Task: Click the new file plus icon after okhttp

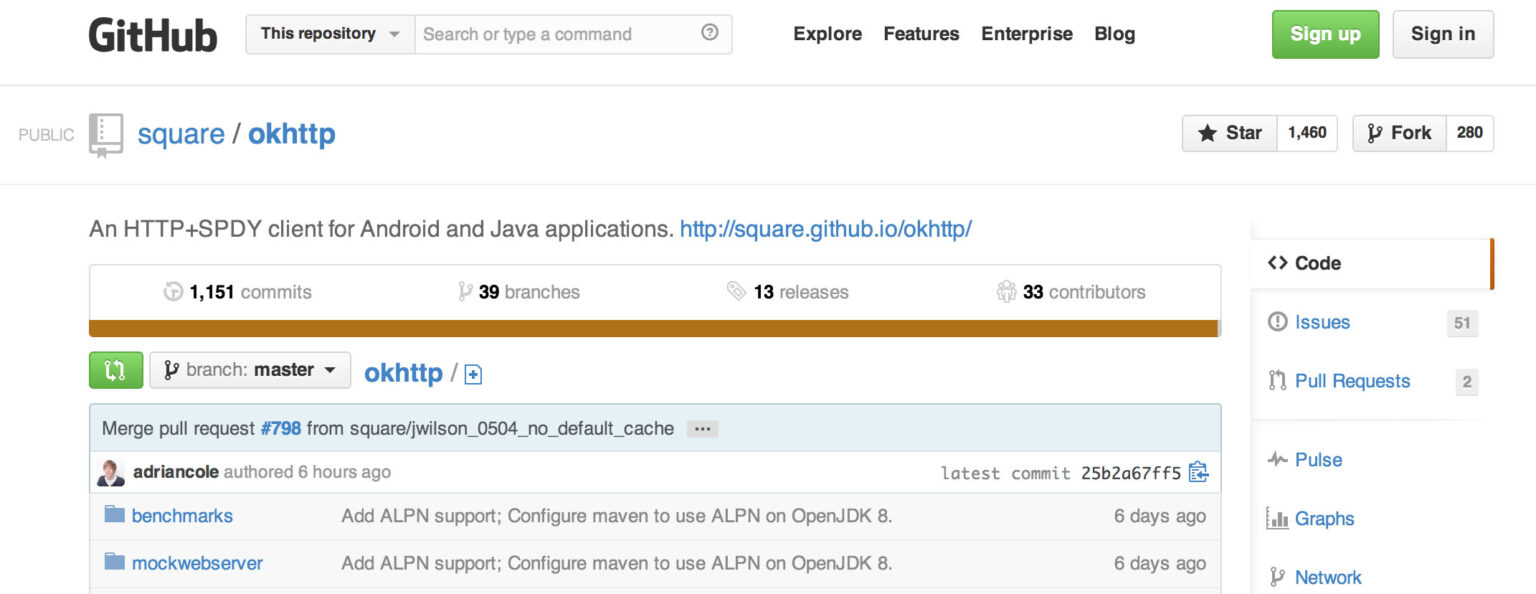Action: [x=473, y=375]
